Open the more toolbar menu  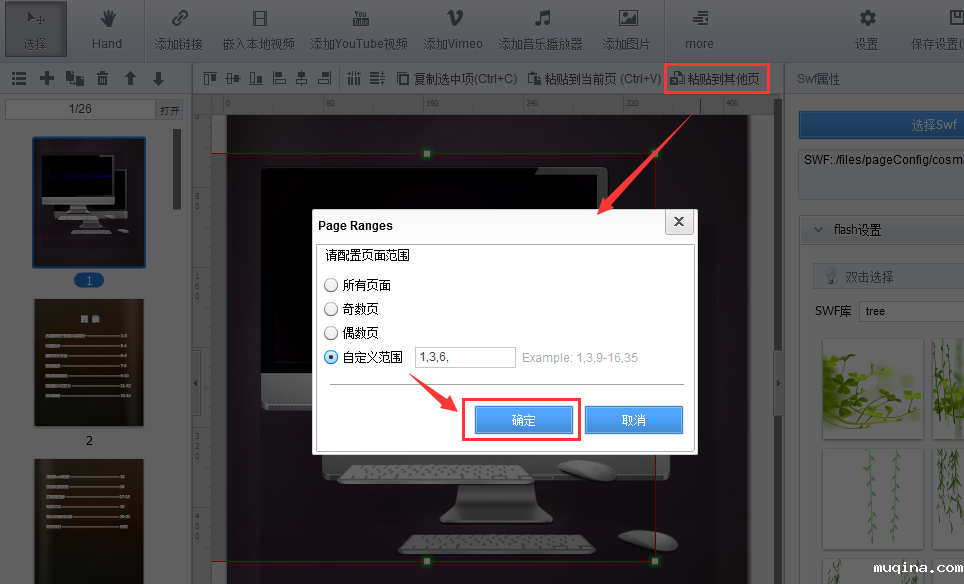coord(699,29)
